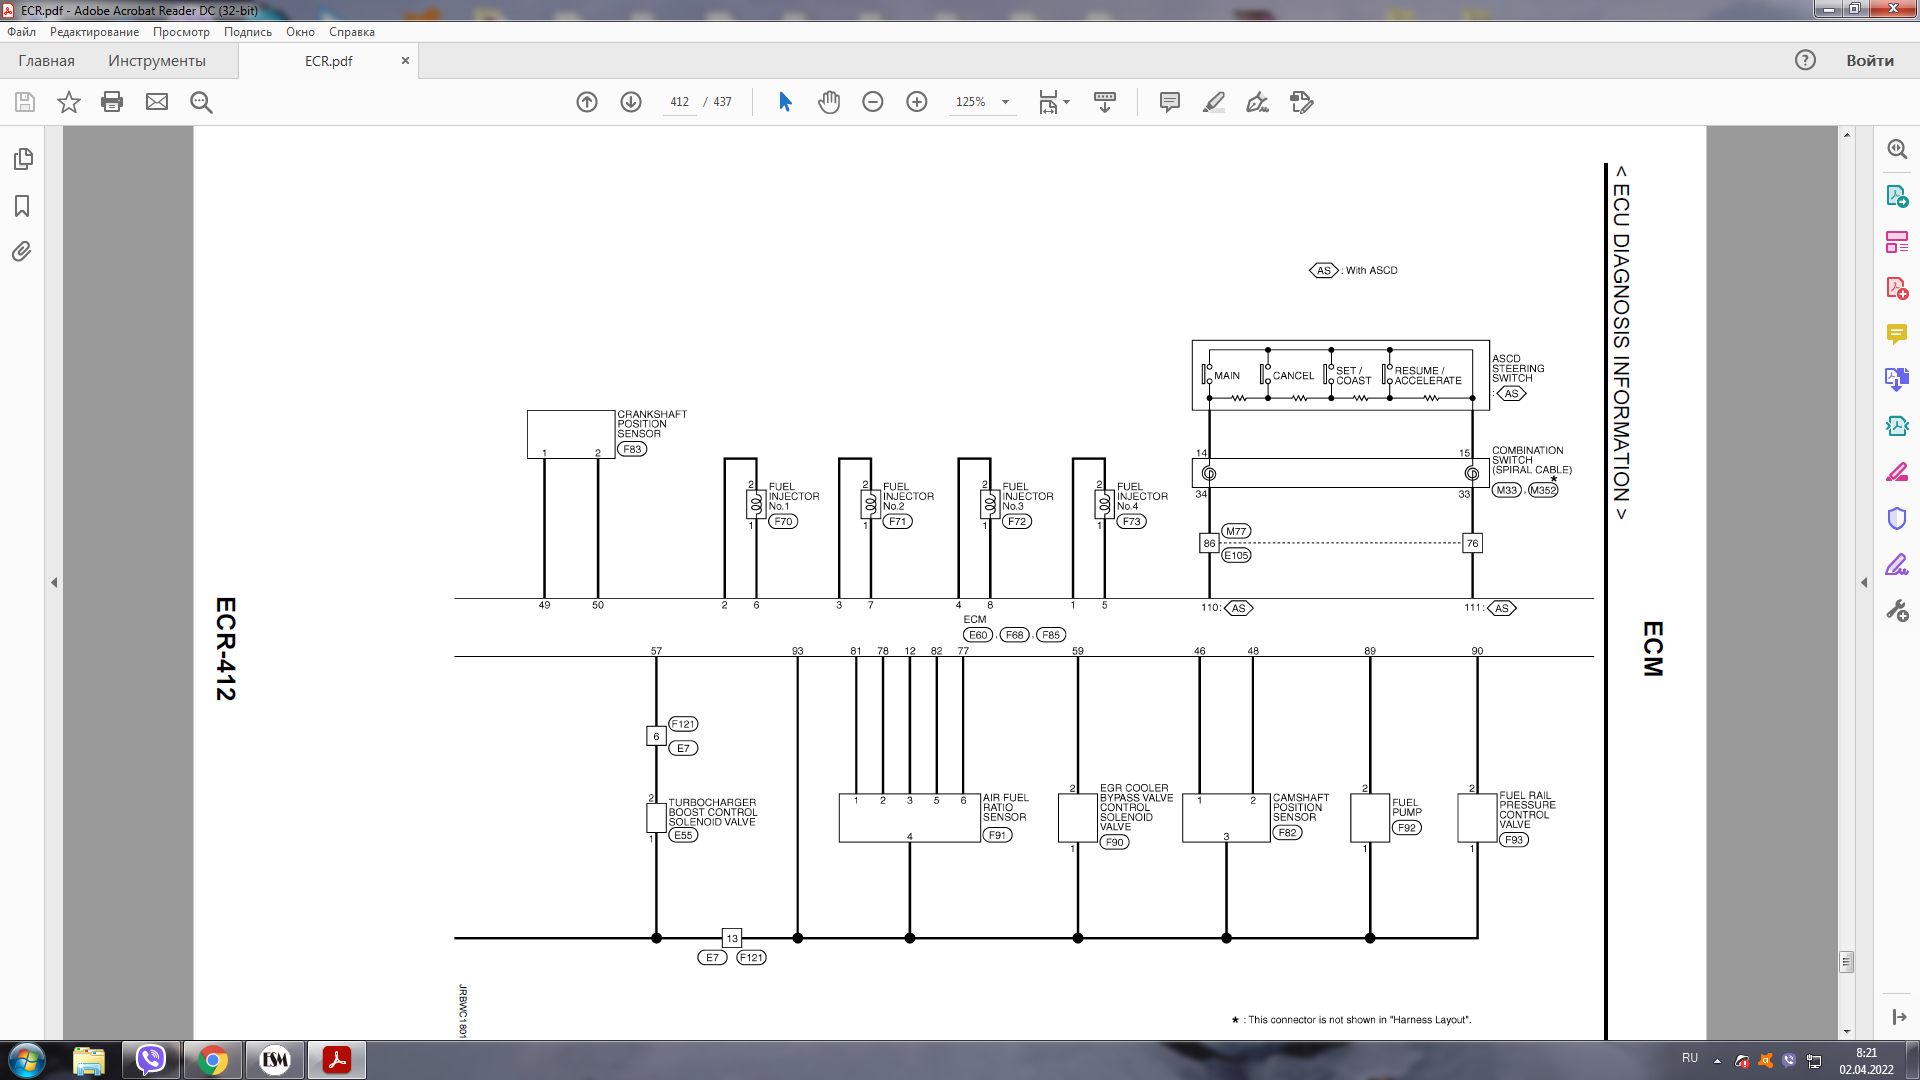Open the 125% zoom level dropdown
Viewport: 1920px width, 1080px height.
coord(1005,102)
